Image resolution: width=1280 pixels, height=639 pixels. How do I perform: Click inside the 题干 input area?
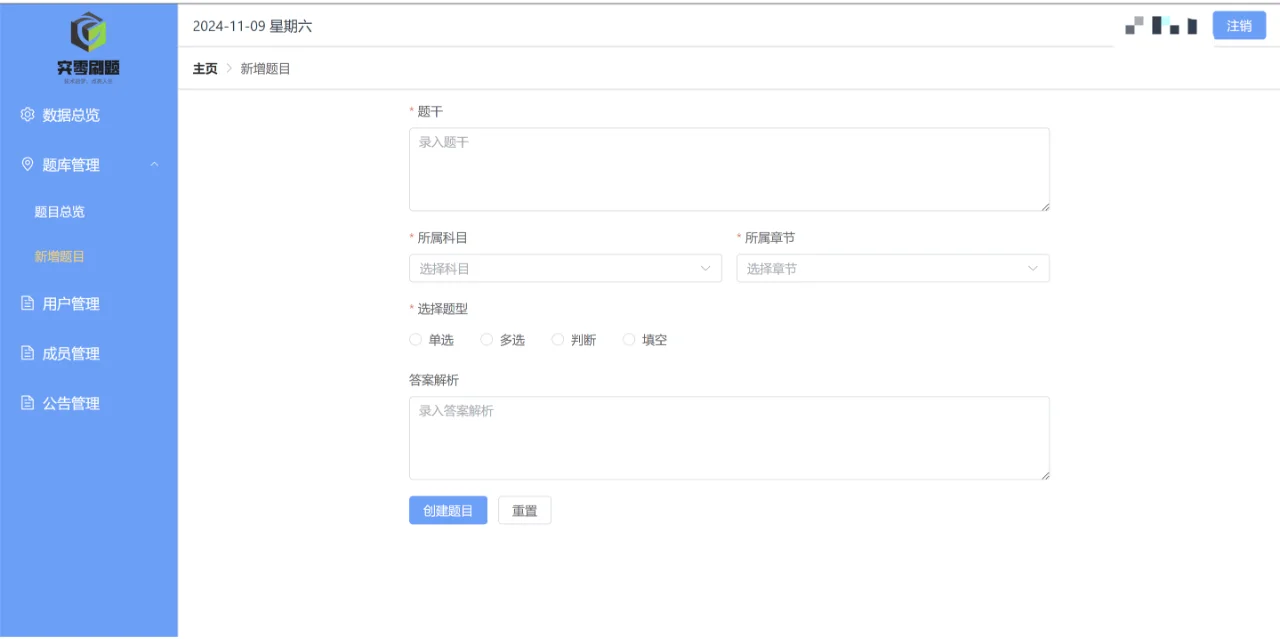click(x=729, y=168)
